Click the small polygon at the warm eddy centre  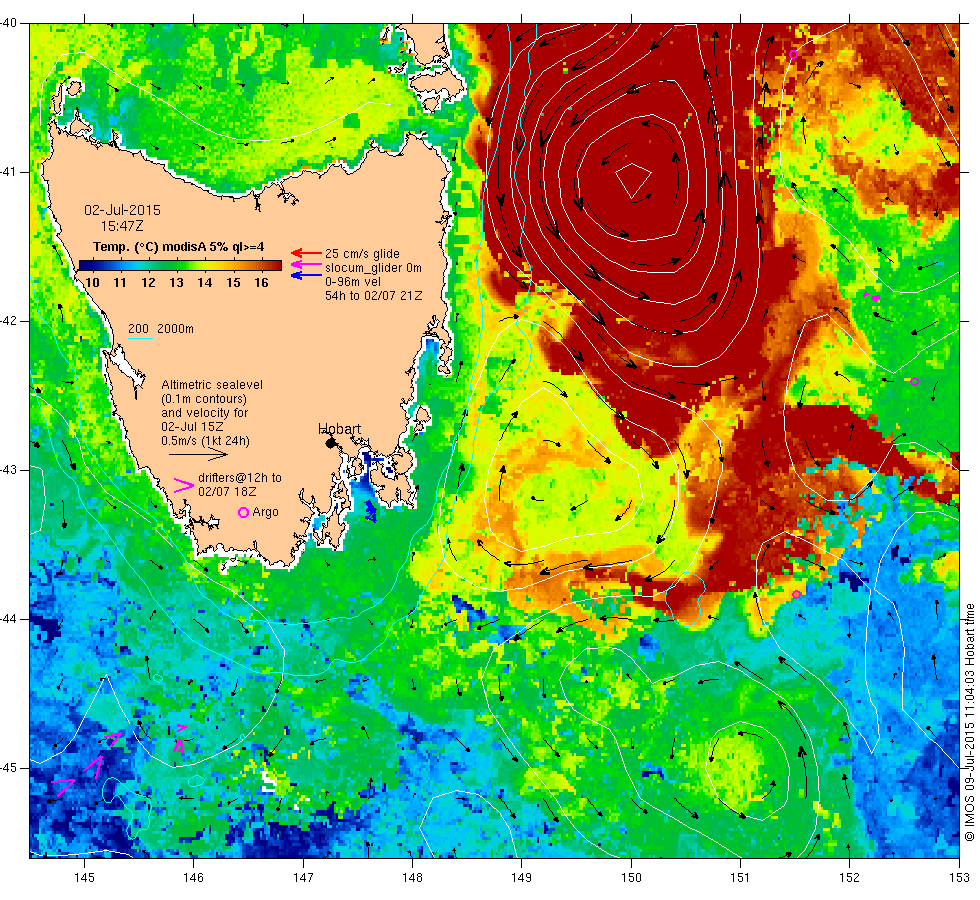coord(633,181)
